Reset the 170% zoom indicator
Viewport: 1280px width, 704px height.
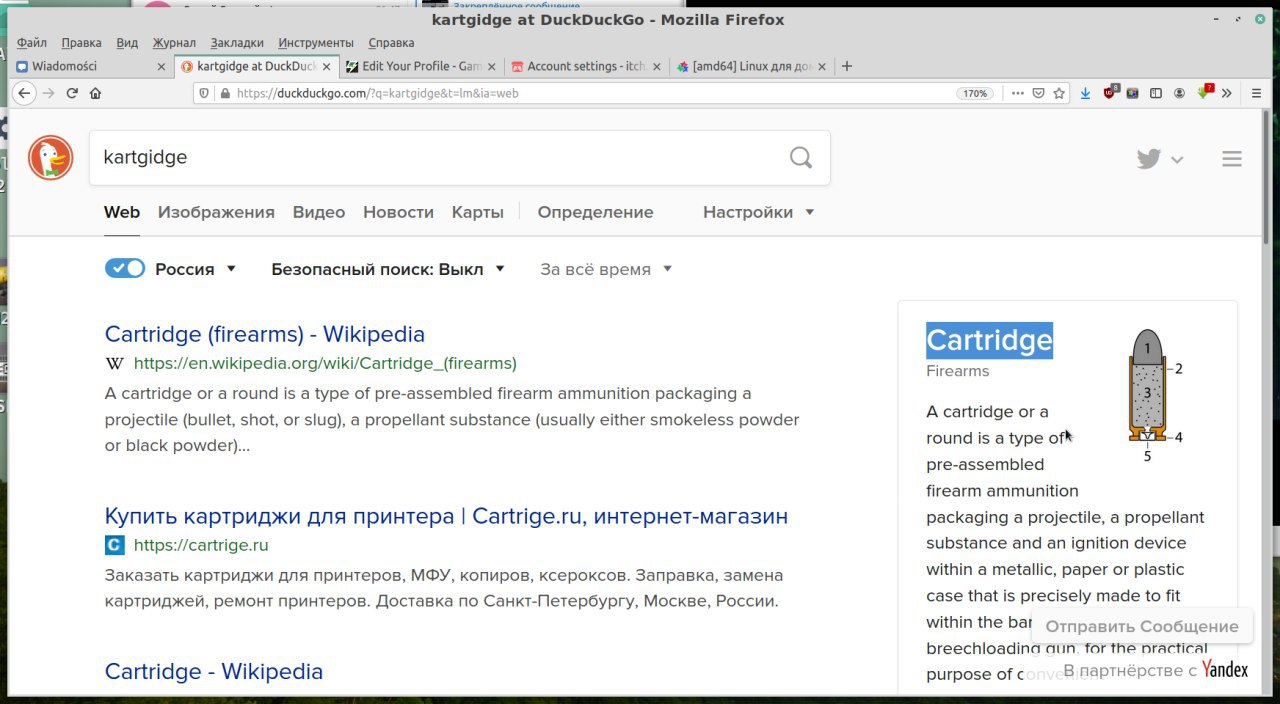point(975,93)
